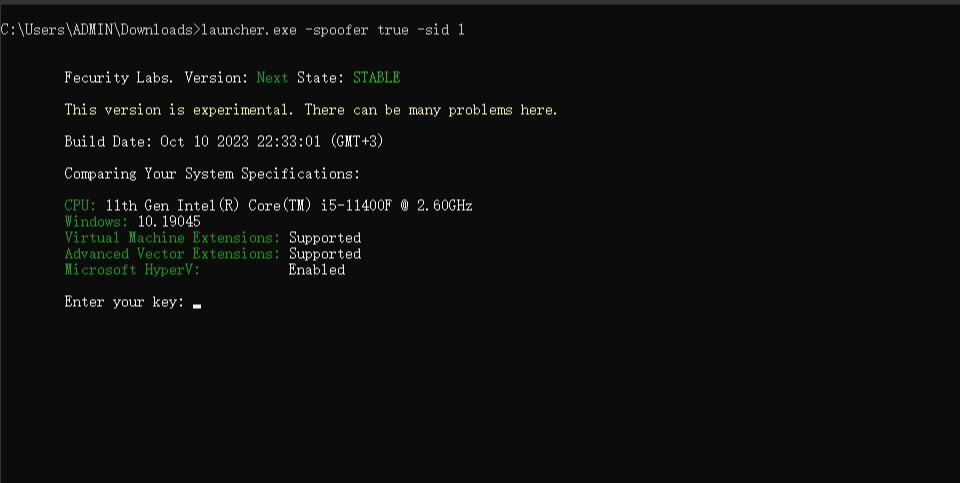Click the Build Date line

(224, 142)
